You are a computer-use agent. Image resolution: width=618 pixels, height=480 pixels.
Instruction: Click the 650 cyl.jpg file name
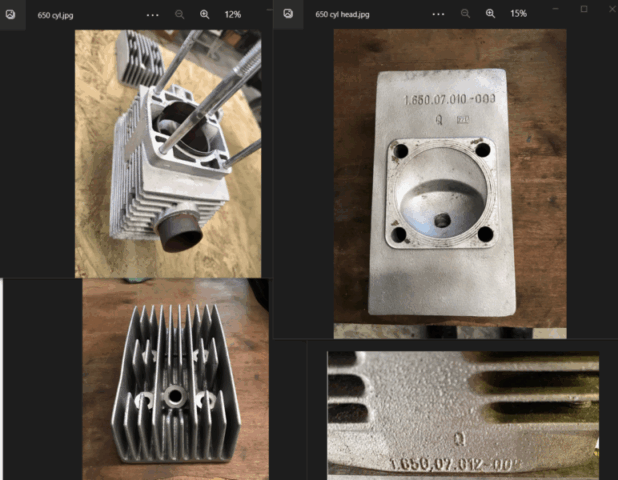[55, 15]
